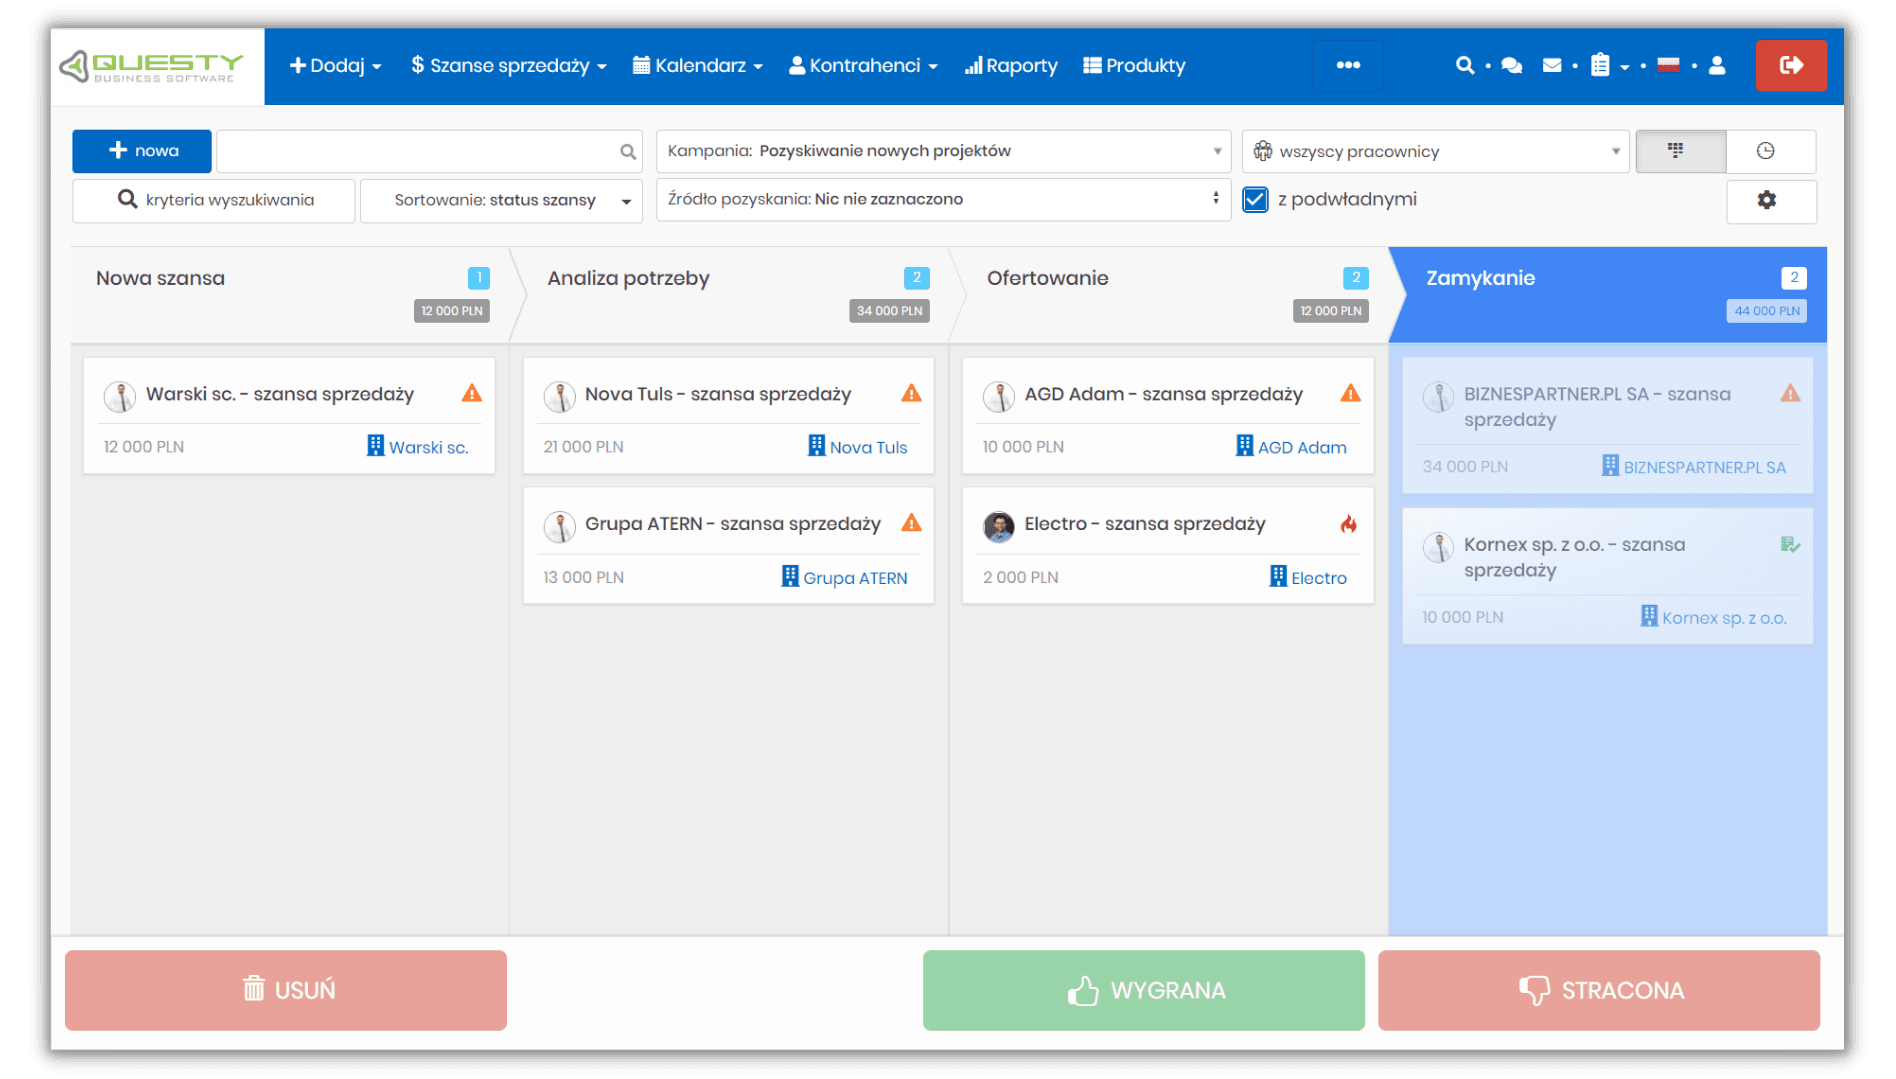Click the WYGRANA button
The height and width of the screenshot is (1079, 1896).
click(1144, 990)
